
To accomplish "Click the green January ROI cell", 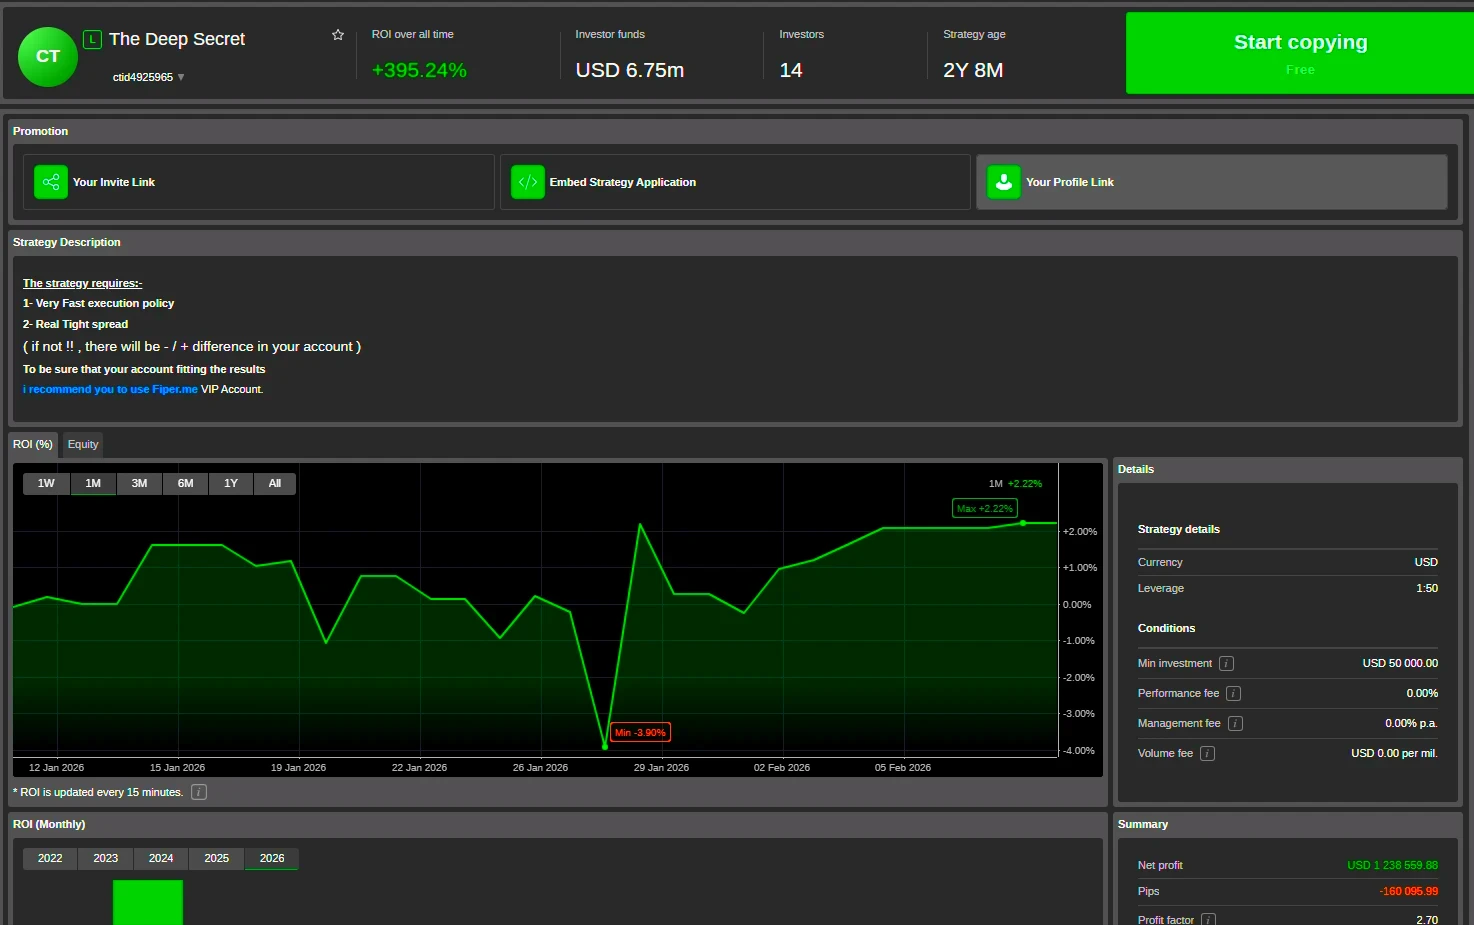I will click(x=147, y=902).
